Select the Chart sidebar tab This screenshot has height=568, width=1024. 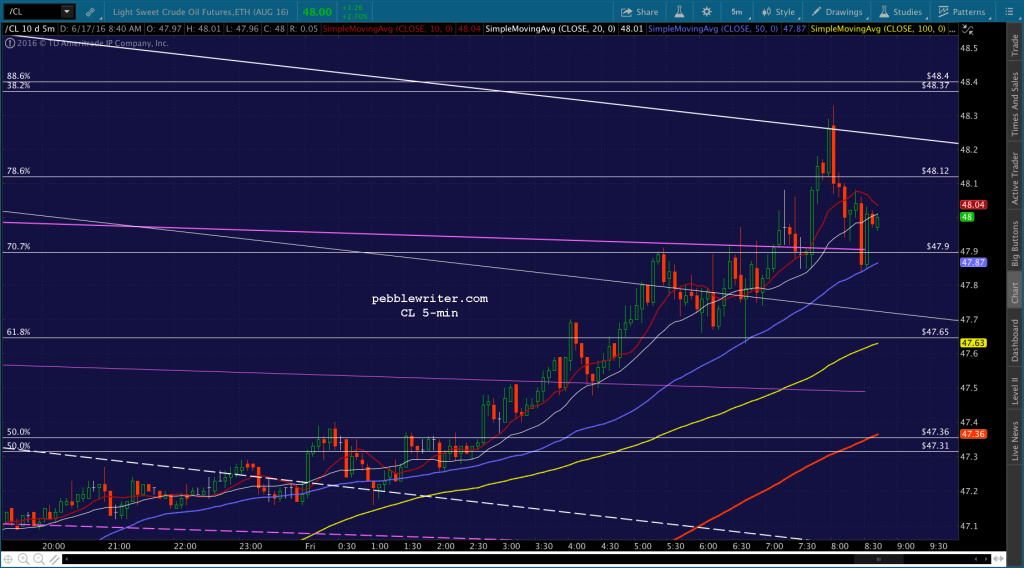click(x=1015, y=292)
